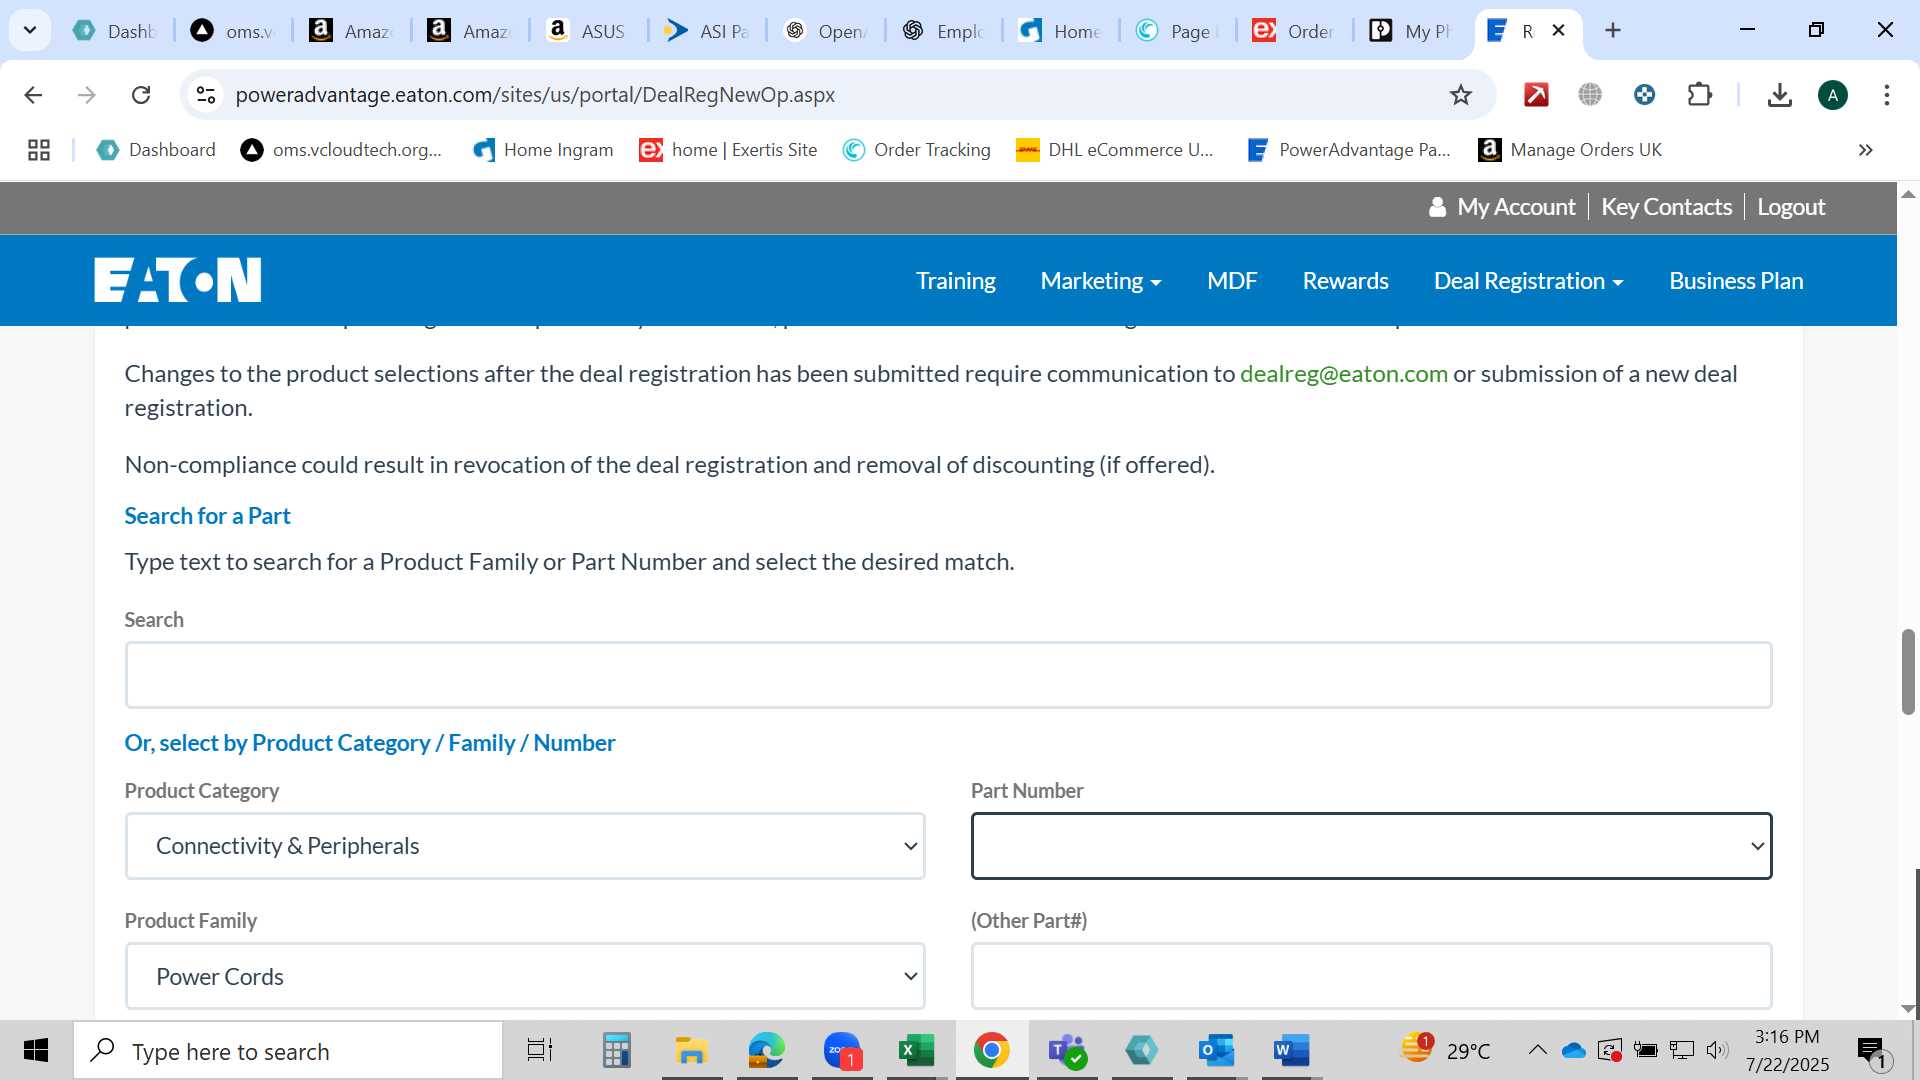Screen dimensions: 1920x1080
Task: Open the Windows Start menu
Action: [36, 1050]
